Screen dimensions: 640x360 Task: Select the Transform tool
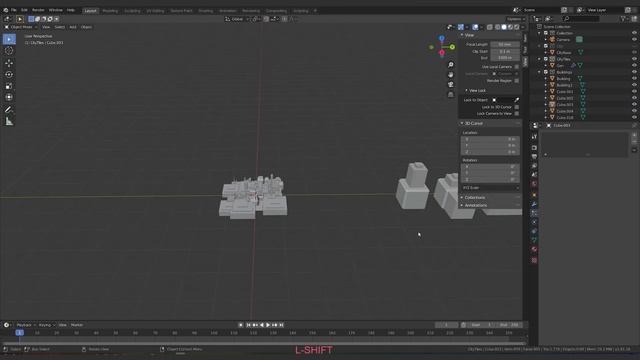point(9,97)
